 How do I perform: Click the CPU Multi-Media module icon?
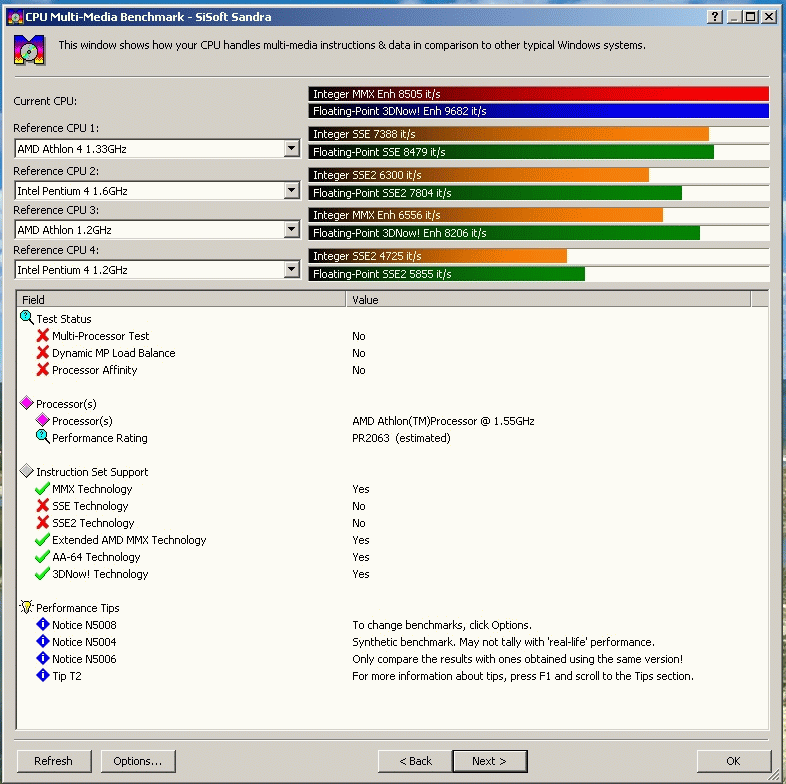point(30,50)
